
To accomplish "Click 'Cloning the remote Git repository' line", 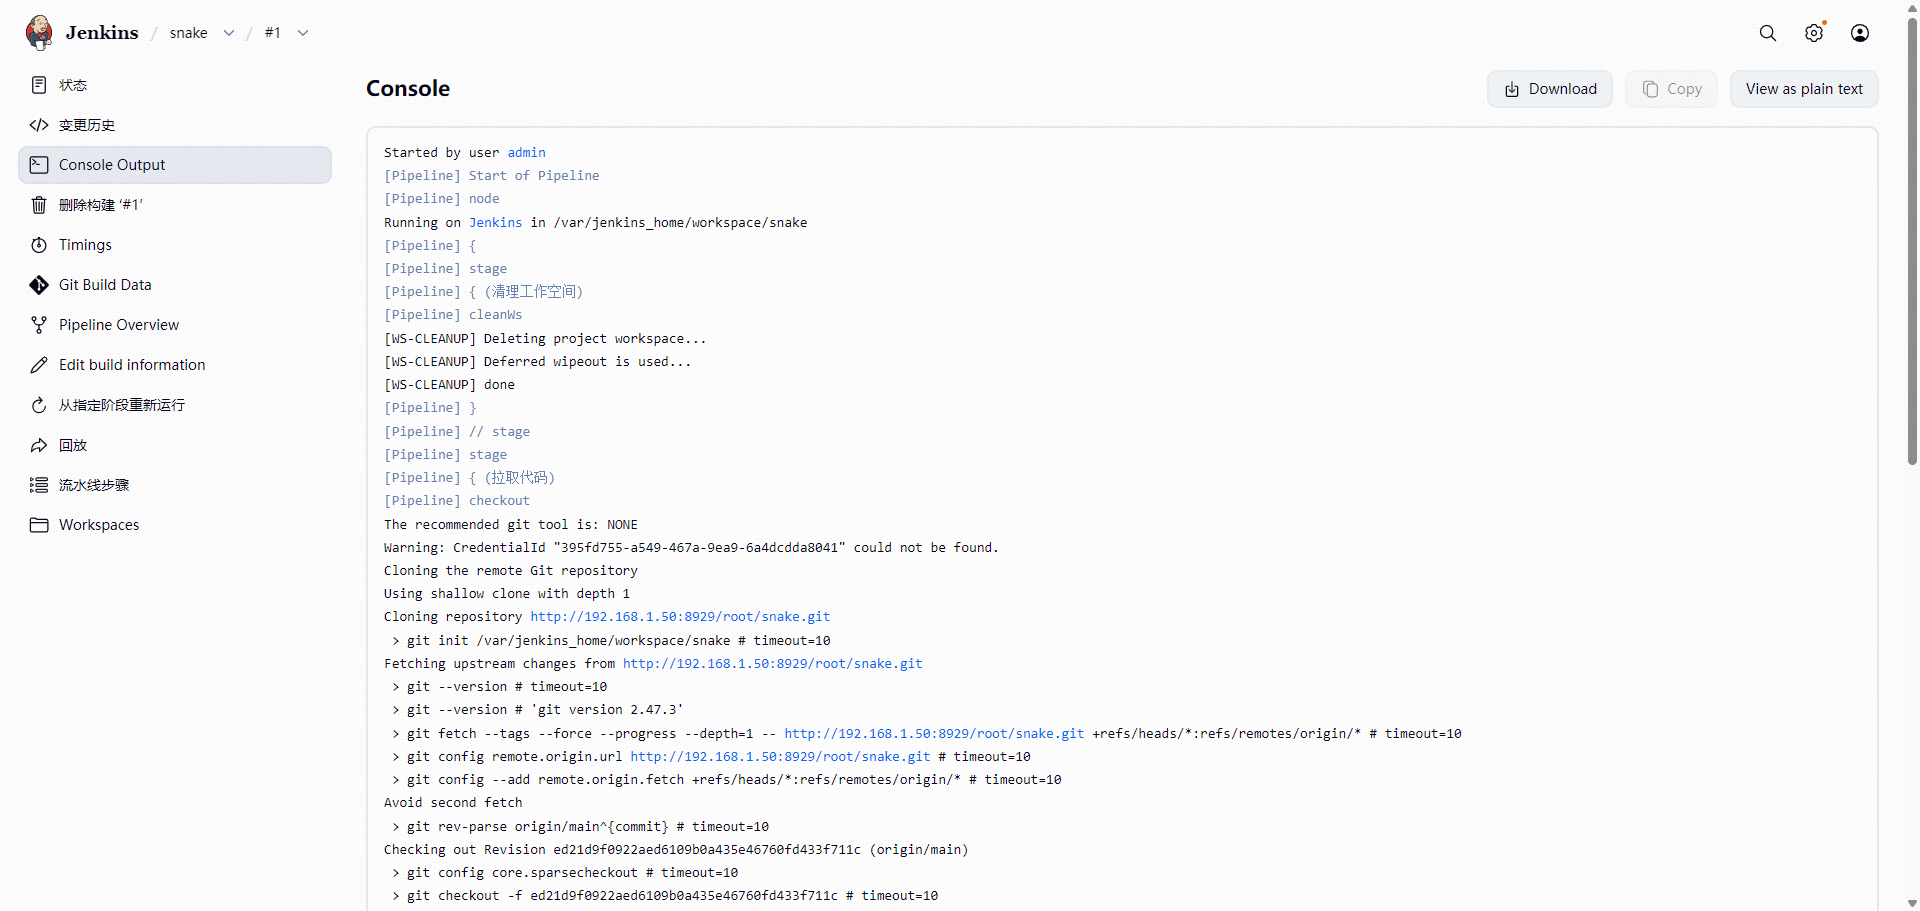I will (511, 571).
